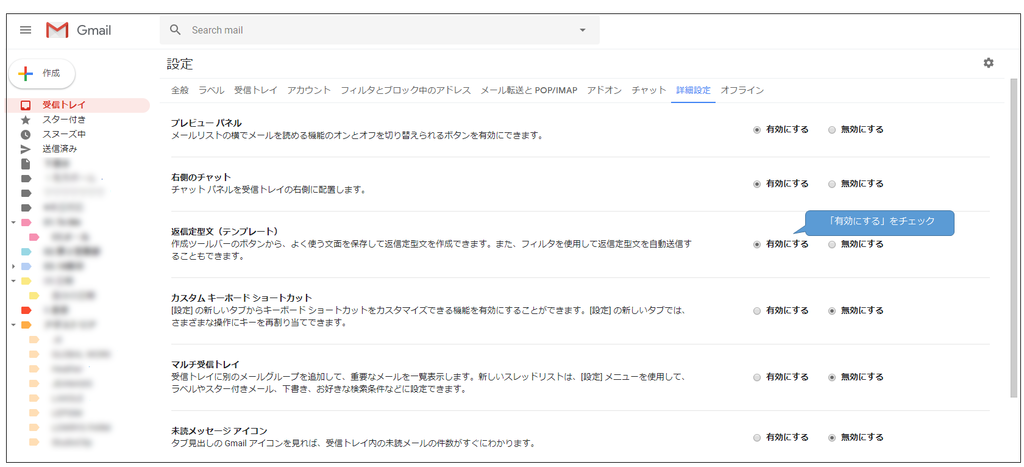1024x467 pixels.
Task: Expand the lavender blue label group arrow
Action: pos(14,266)
